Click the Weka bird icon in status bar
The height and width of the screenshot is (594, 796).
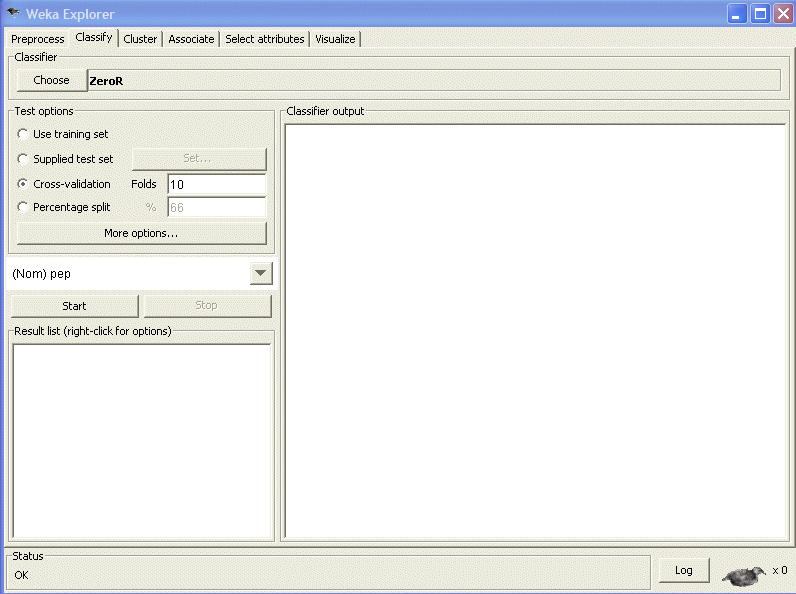point(743,574)
